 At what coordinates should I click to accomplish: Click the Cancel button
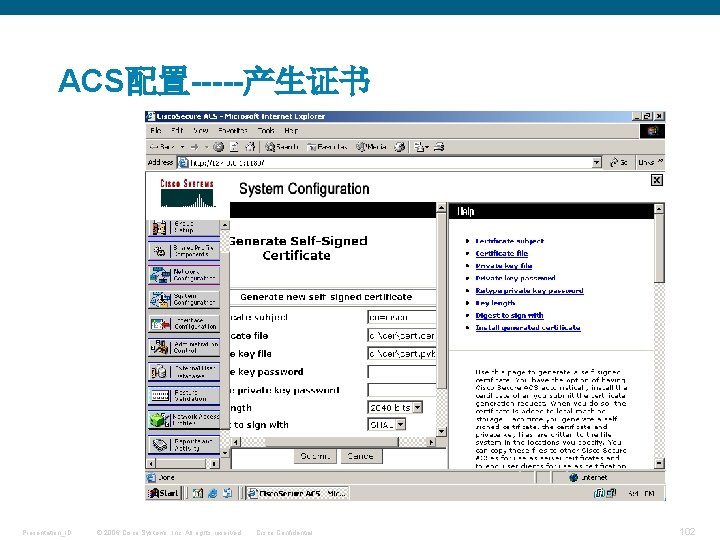point(360,456)
